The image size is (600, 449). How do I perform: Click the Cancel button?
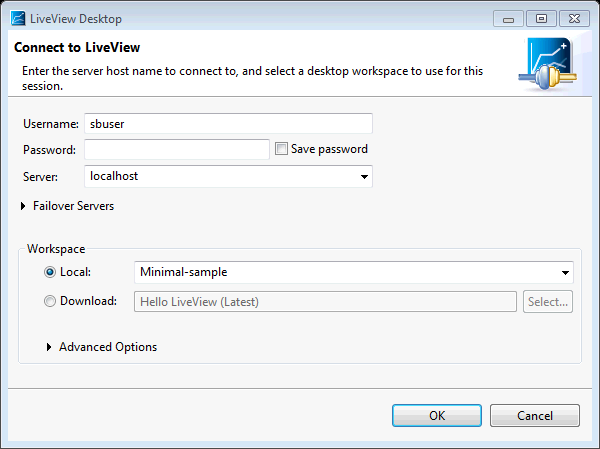(x=534, y=415)
